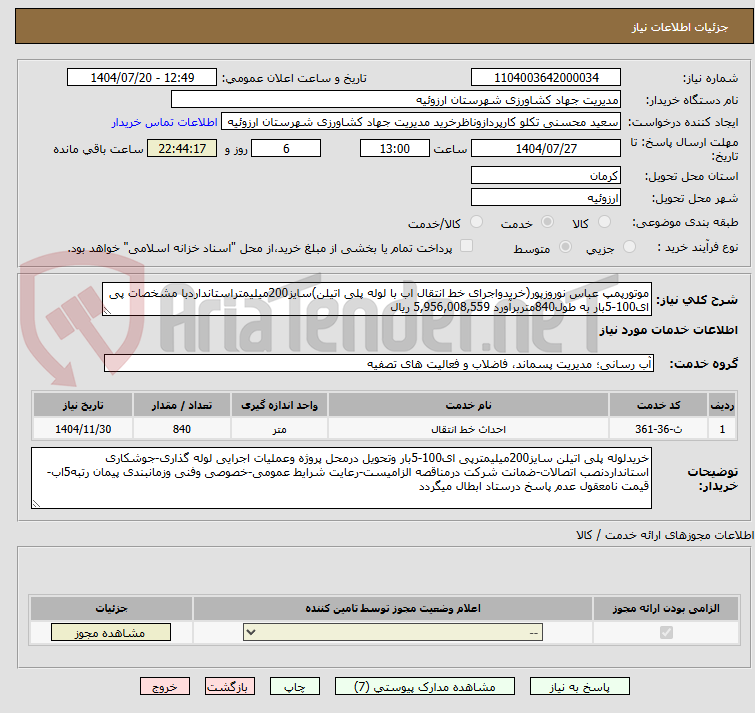Image resolution: width=755 pixels, height=713 pixels.
Task: Click the announcement date field 1404/07/20 - 12:49
Action: (x=142, y=78)
